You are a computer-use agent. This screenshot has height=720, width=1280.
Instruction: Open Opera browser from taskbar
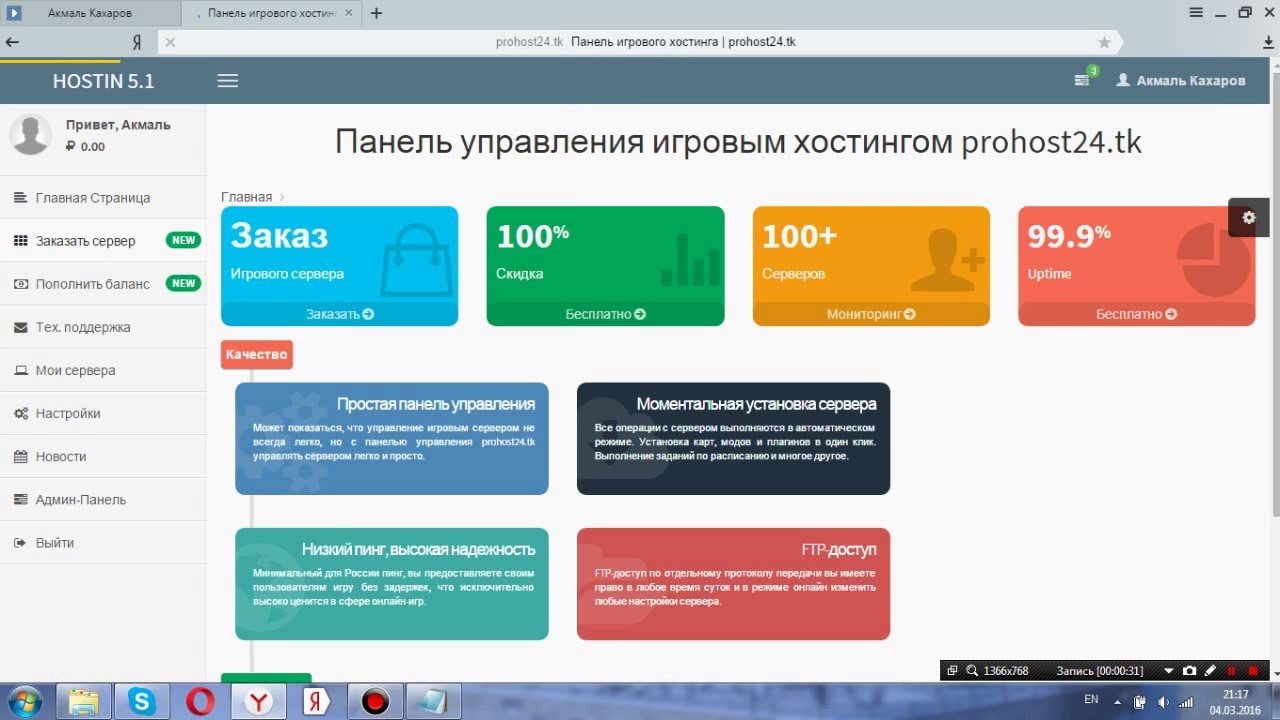pos(200,701)
